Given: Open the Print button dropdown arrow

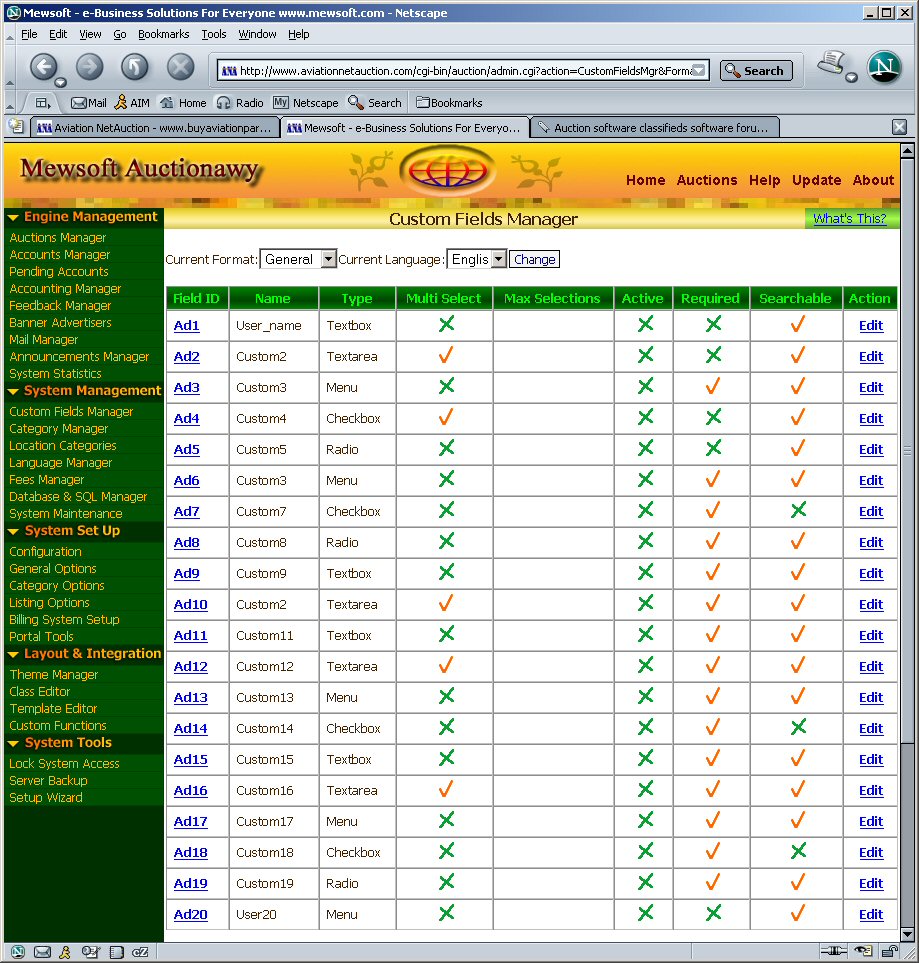Looking at the screenshot, I should click(x=851, y=77).
